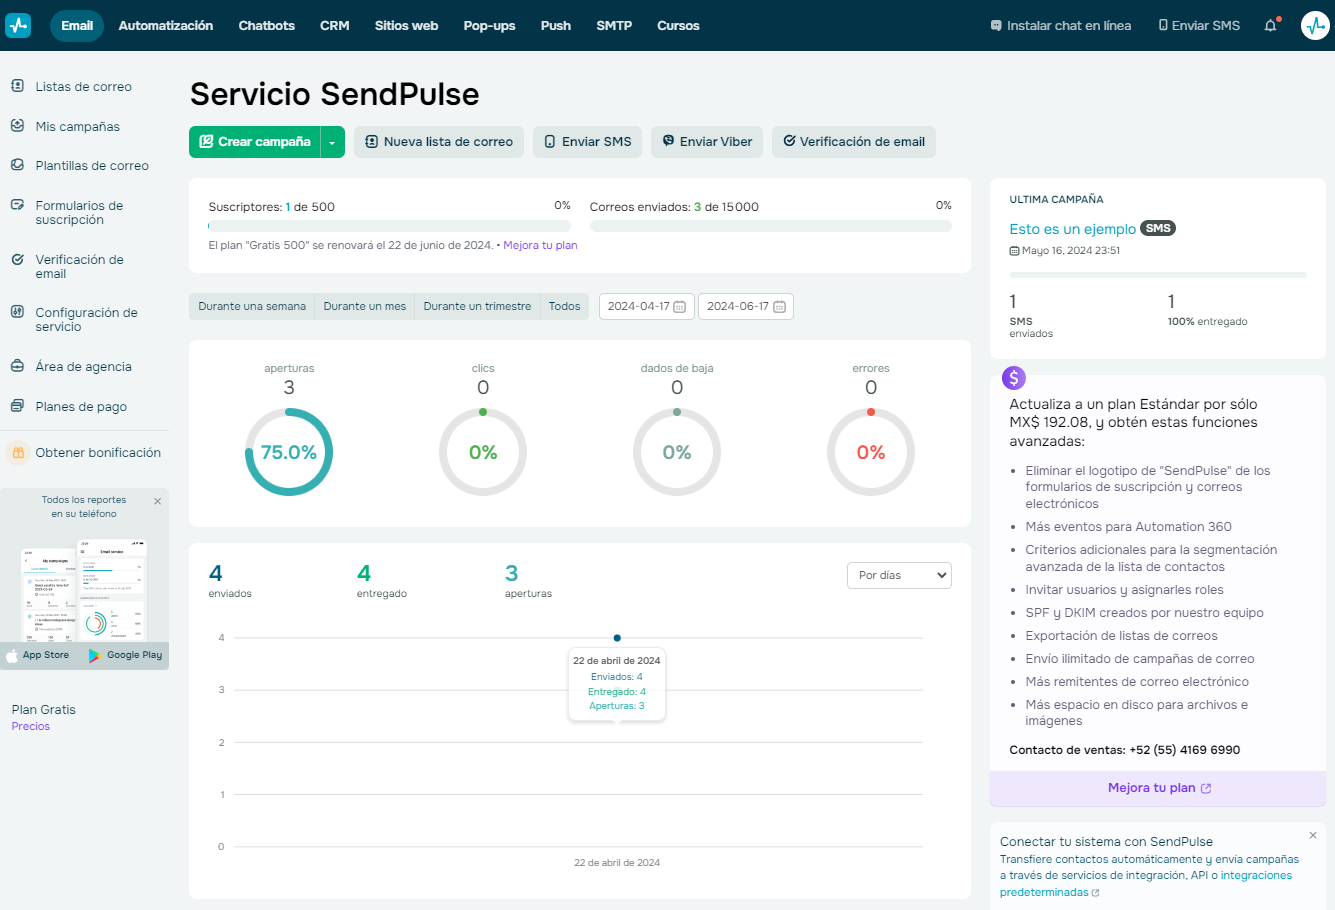Click the SendPulse logo icon
This screenshot has width=1335, height=910.
pos(18,26)
